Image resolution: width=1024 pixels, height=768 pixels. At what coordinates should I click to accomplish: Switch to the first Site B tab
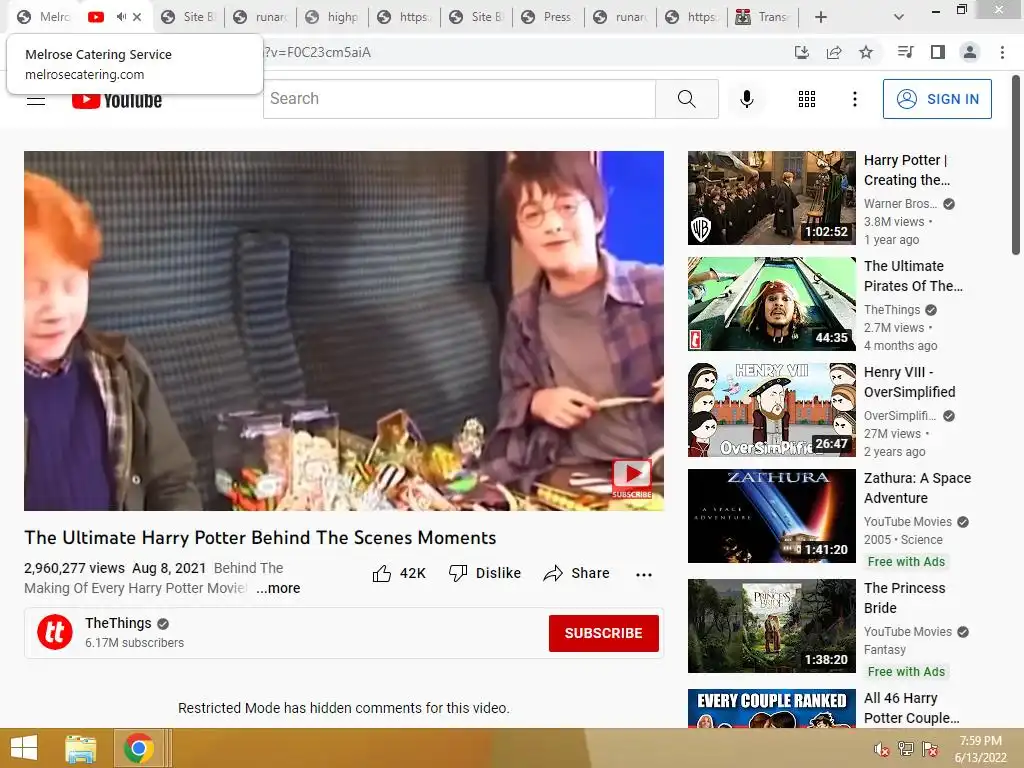189,17
